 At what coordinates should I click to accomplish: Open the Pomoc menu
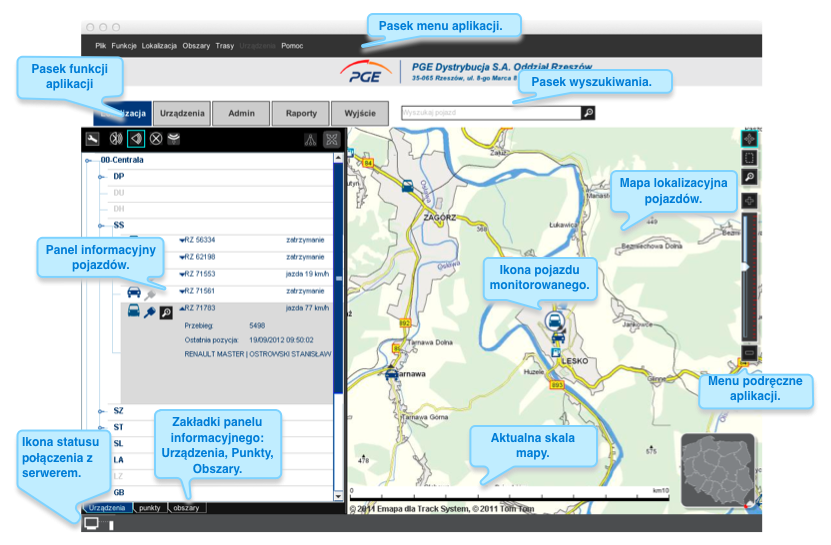[292, 46]
